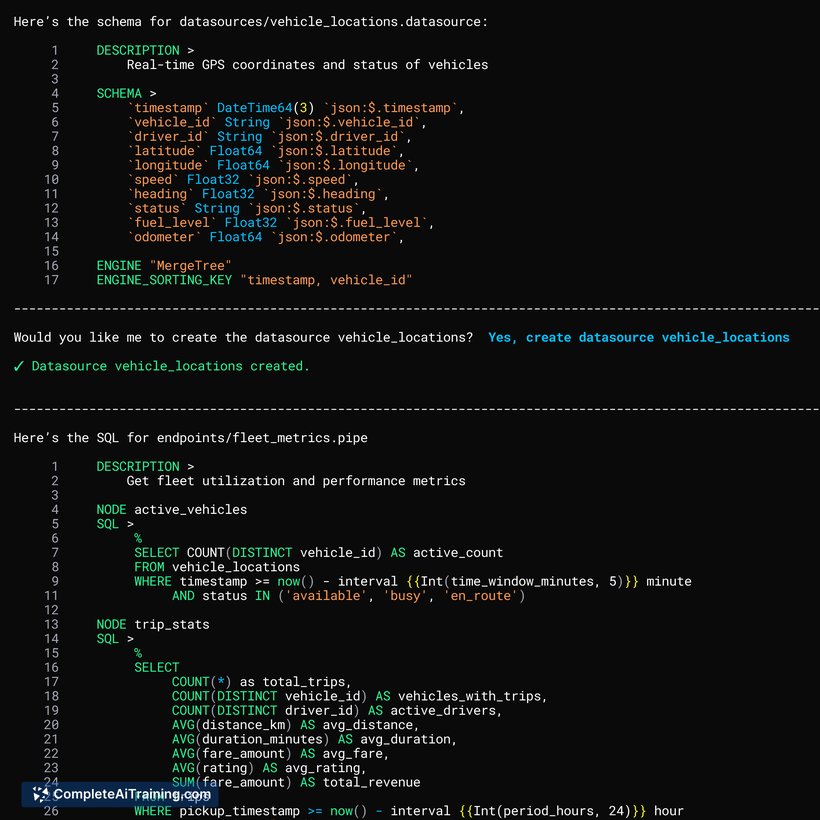Select the `odometer` Float64 schema line
The height and width of the screenshot is (820, 820).
266,237
